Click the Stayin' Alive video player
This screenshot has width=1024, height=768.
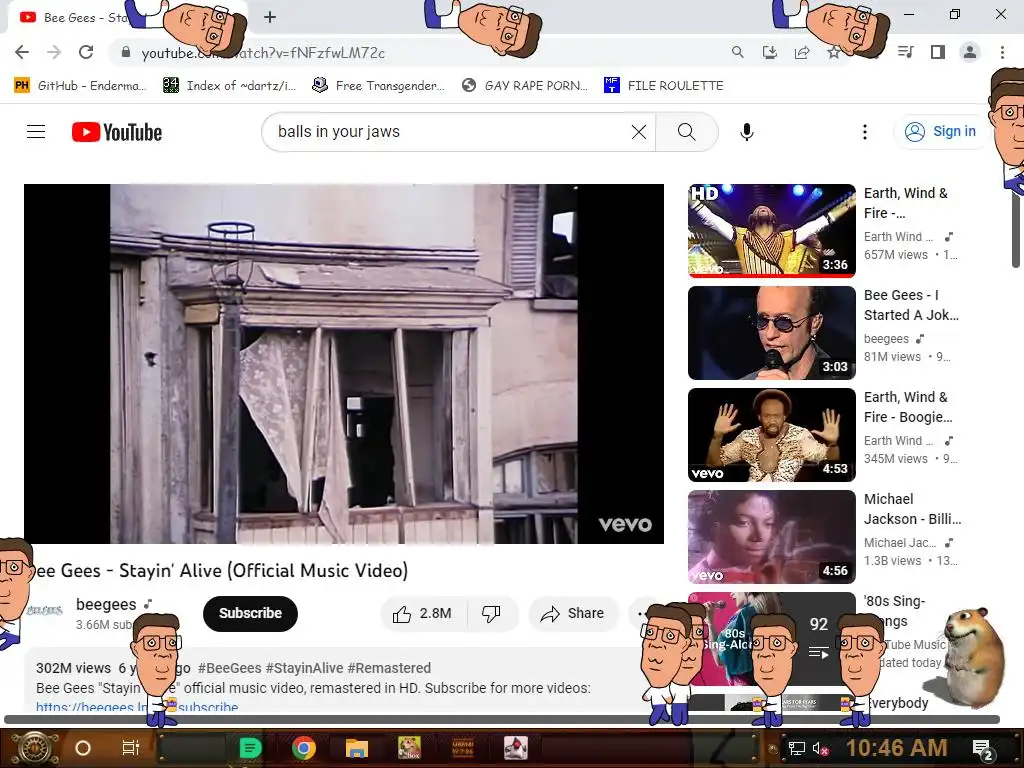click(x=344, y=364)
